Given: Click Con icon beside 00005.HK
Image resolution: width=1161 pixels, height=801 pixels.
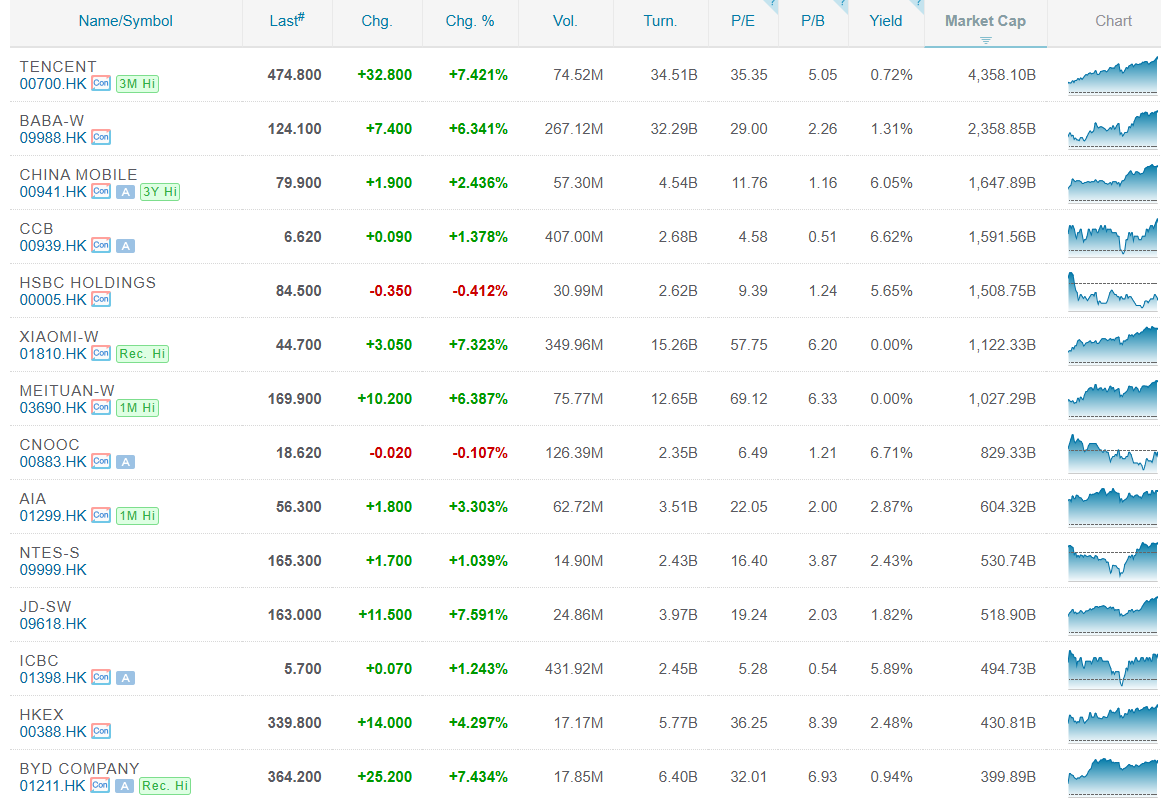Looking at the screenshot, I should (101, 300).
